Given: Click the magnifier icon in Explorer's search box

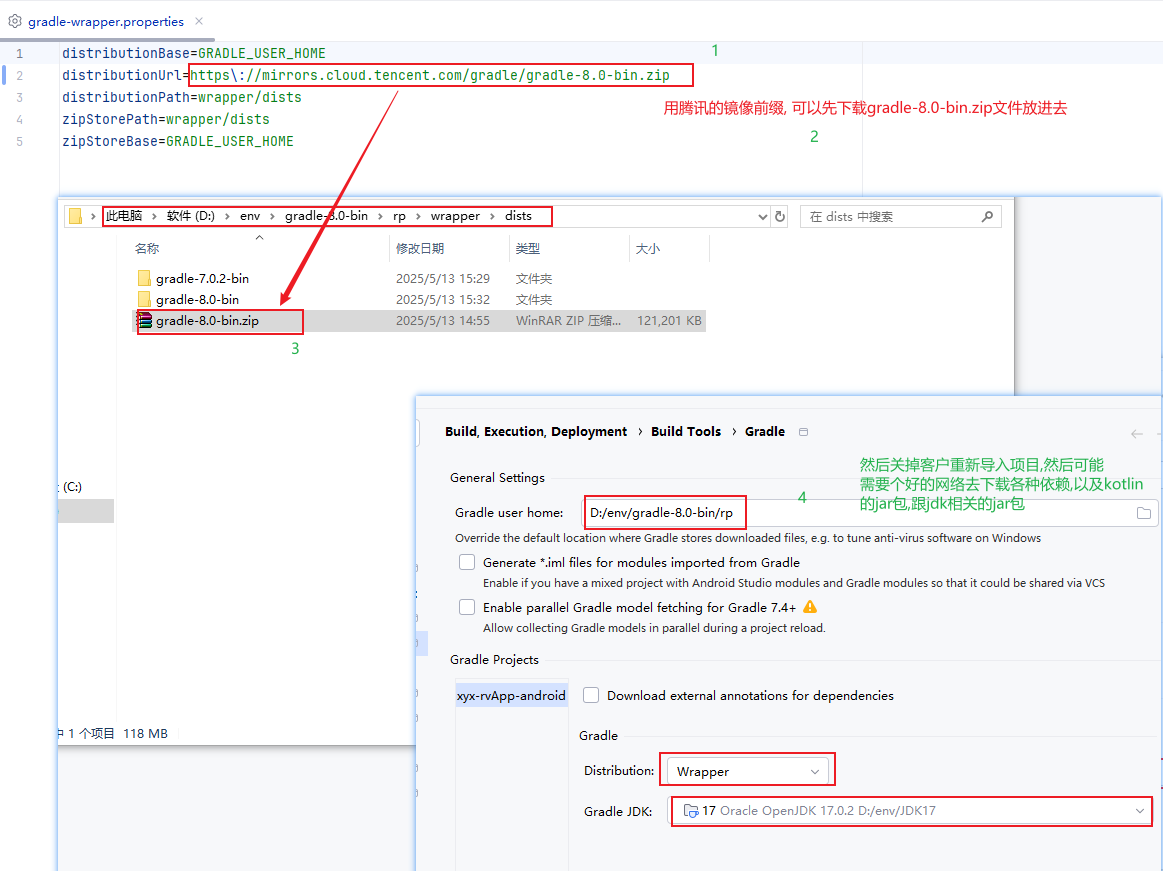Looking at the screenshot, I should click(x=987, y=217).
